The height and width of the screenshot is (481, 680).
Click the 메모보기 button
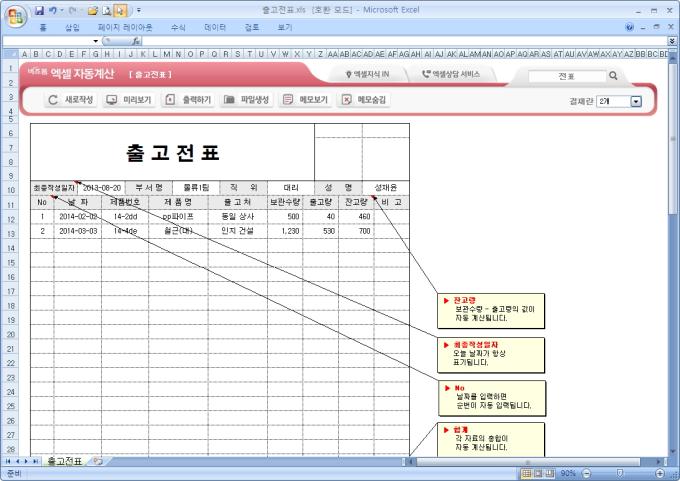click(x=305, y=100)
